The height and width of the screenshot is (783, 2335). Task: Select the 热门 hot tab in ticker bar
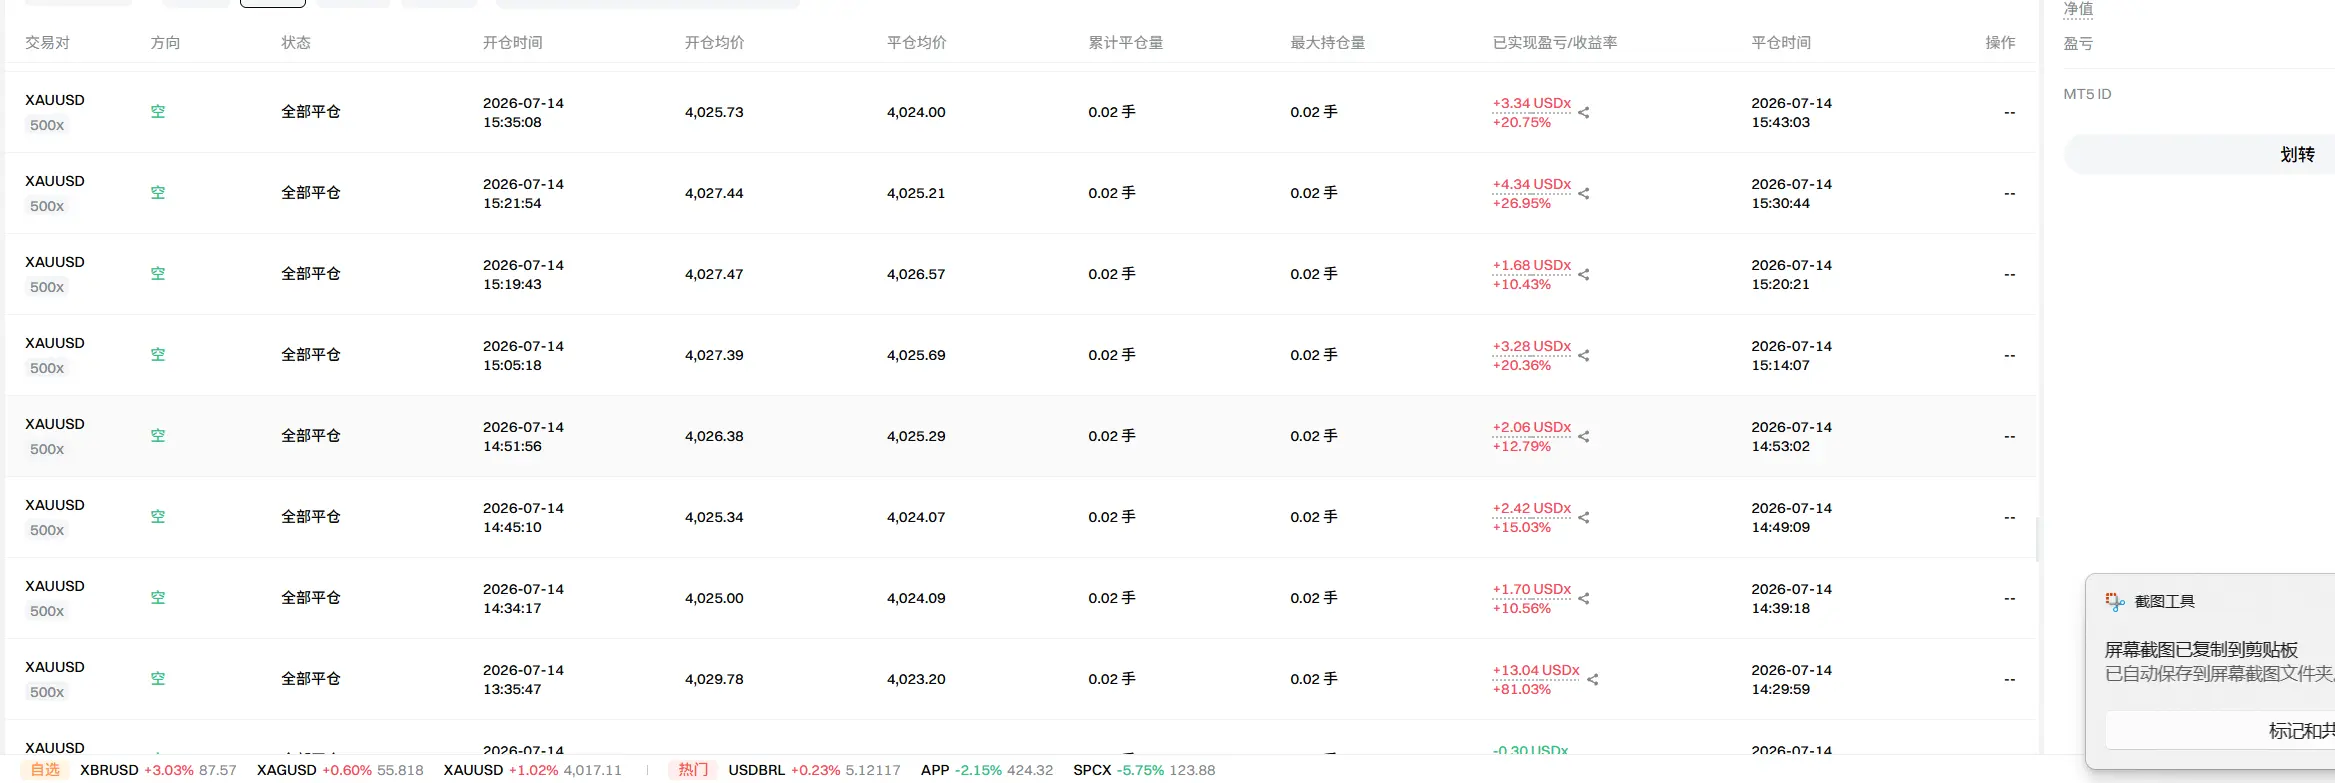point(693,770)
